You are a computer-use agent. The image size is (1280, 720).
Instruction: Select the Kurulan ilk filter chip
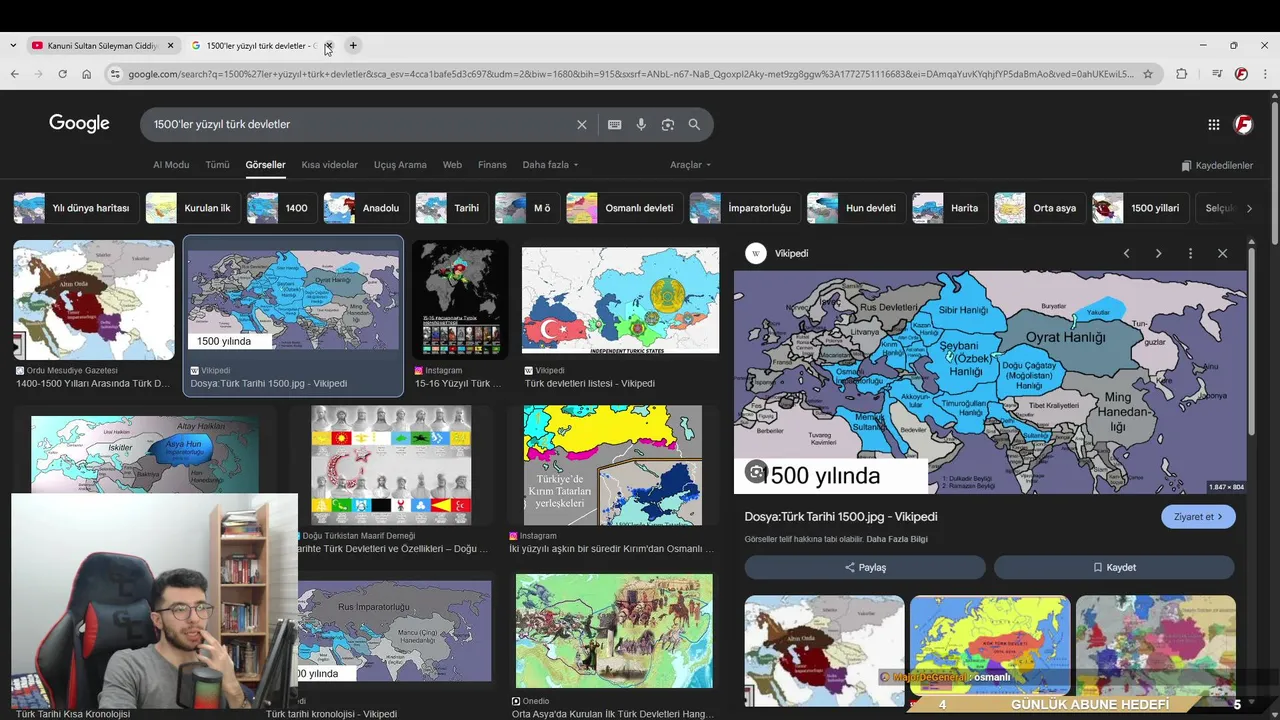pyautogui.click(x=192, y=208)
